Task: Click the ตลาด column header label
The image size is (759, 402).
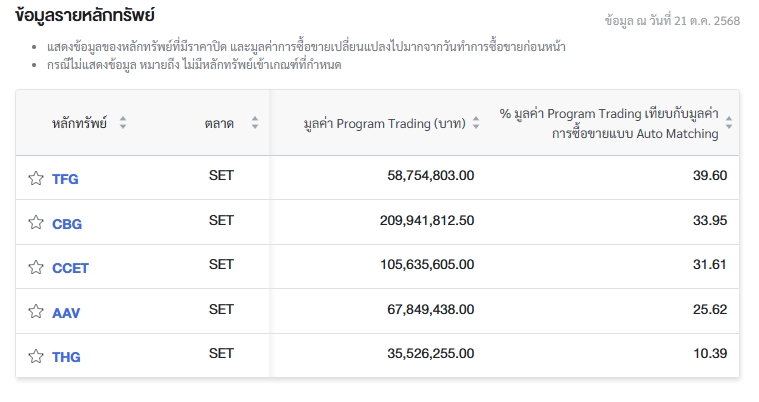Action: (219, 124)
